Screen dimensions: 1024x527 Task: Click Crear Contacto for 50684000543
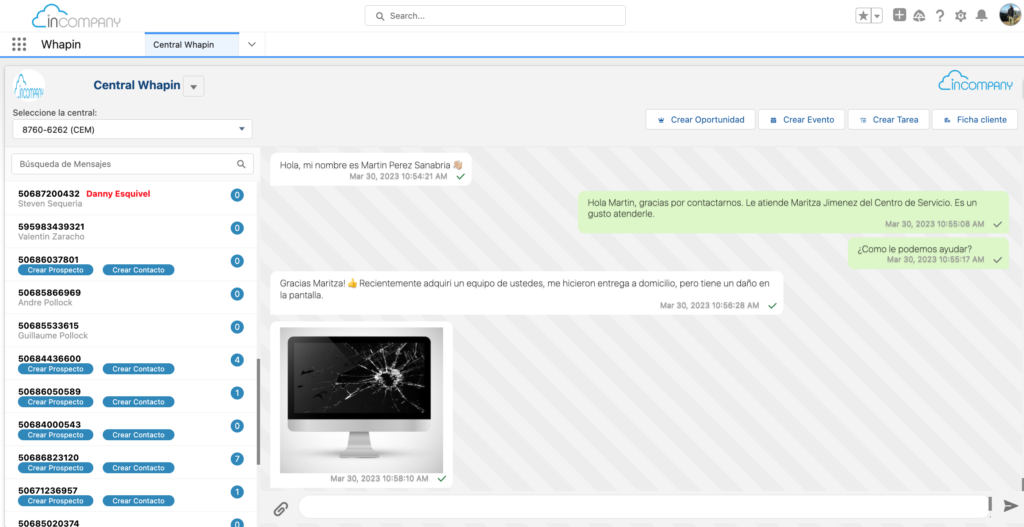click(138, 435)
